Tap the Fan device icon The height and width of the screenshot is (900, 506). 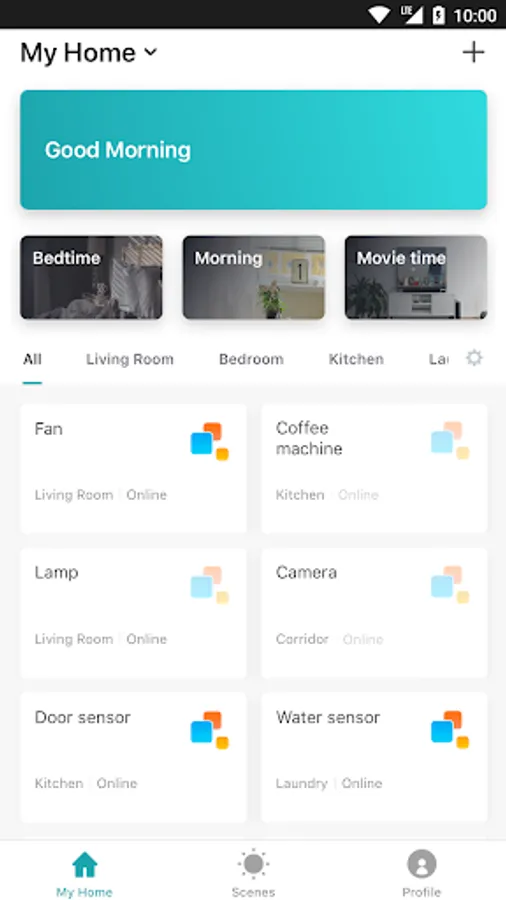pos(209,441)
